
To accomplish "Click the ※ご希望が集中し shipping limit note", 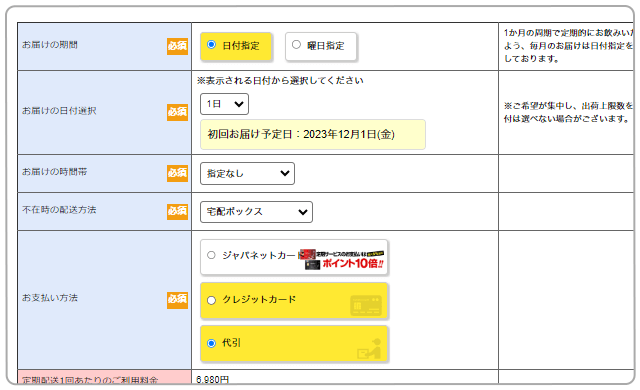I will (x=568, y=112).
